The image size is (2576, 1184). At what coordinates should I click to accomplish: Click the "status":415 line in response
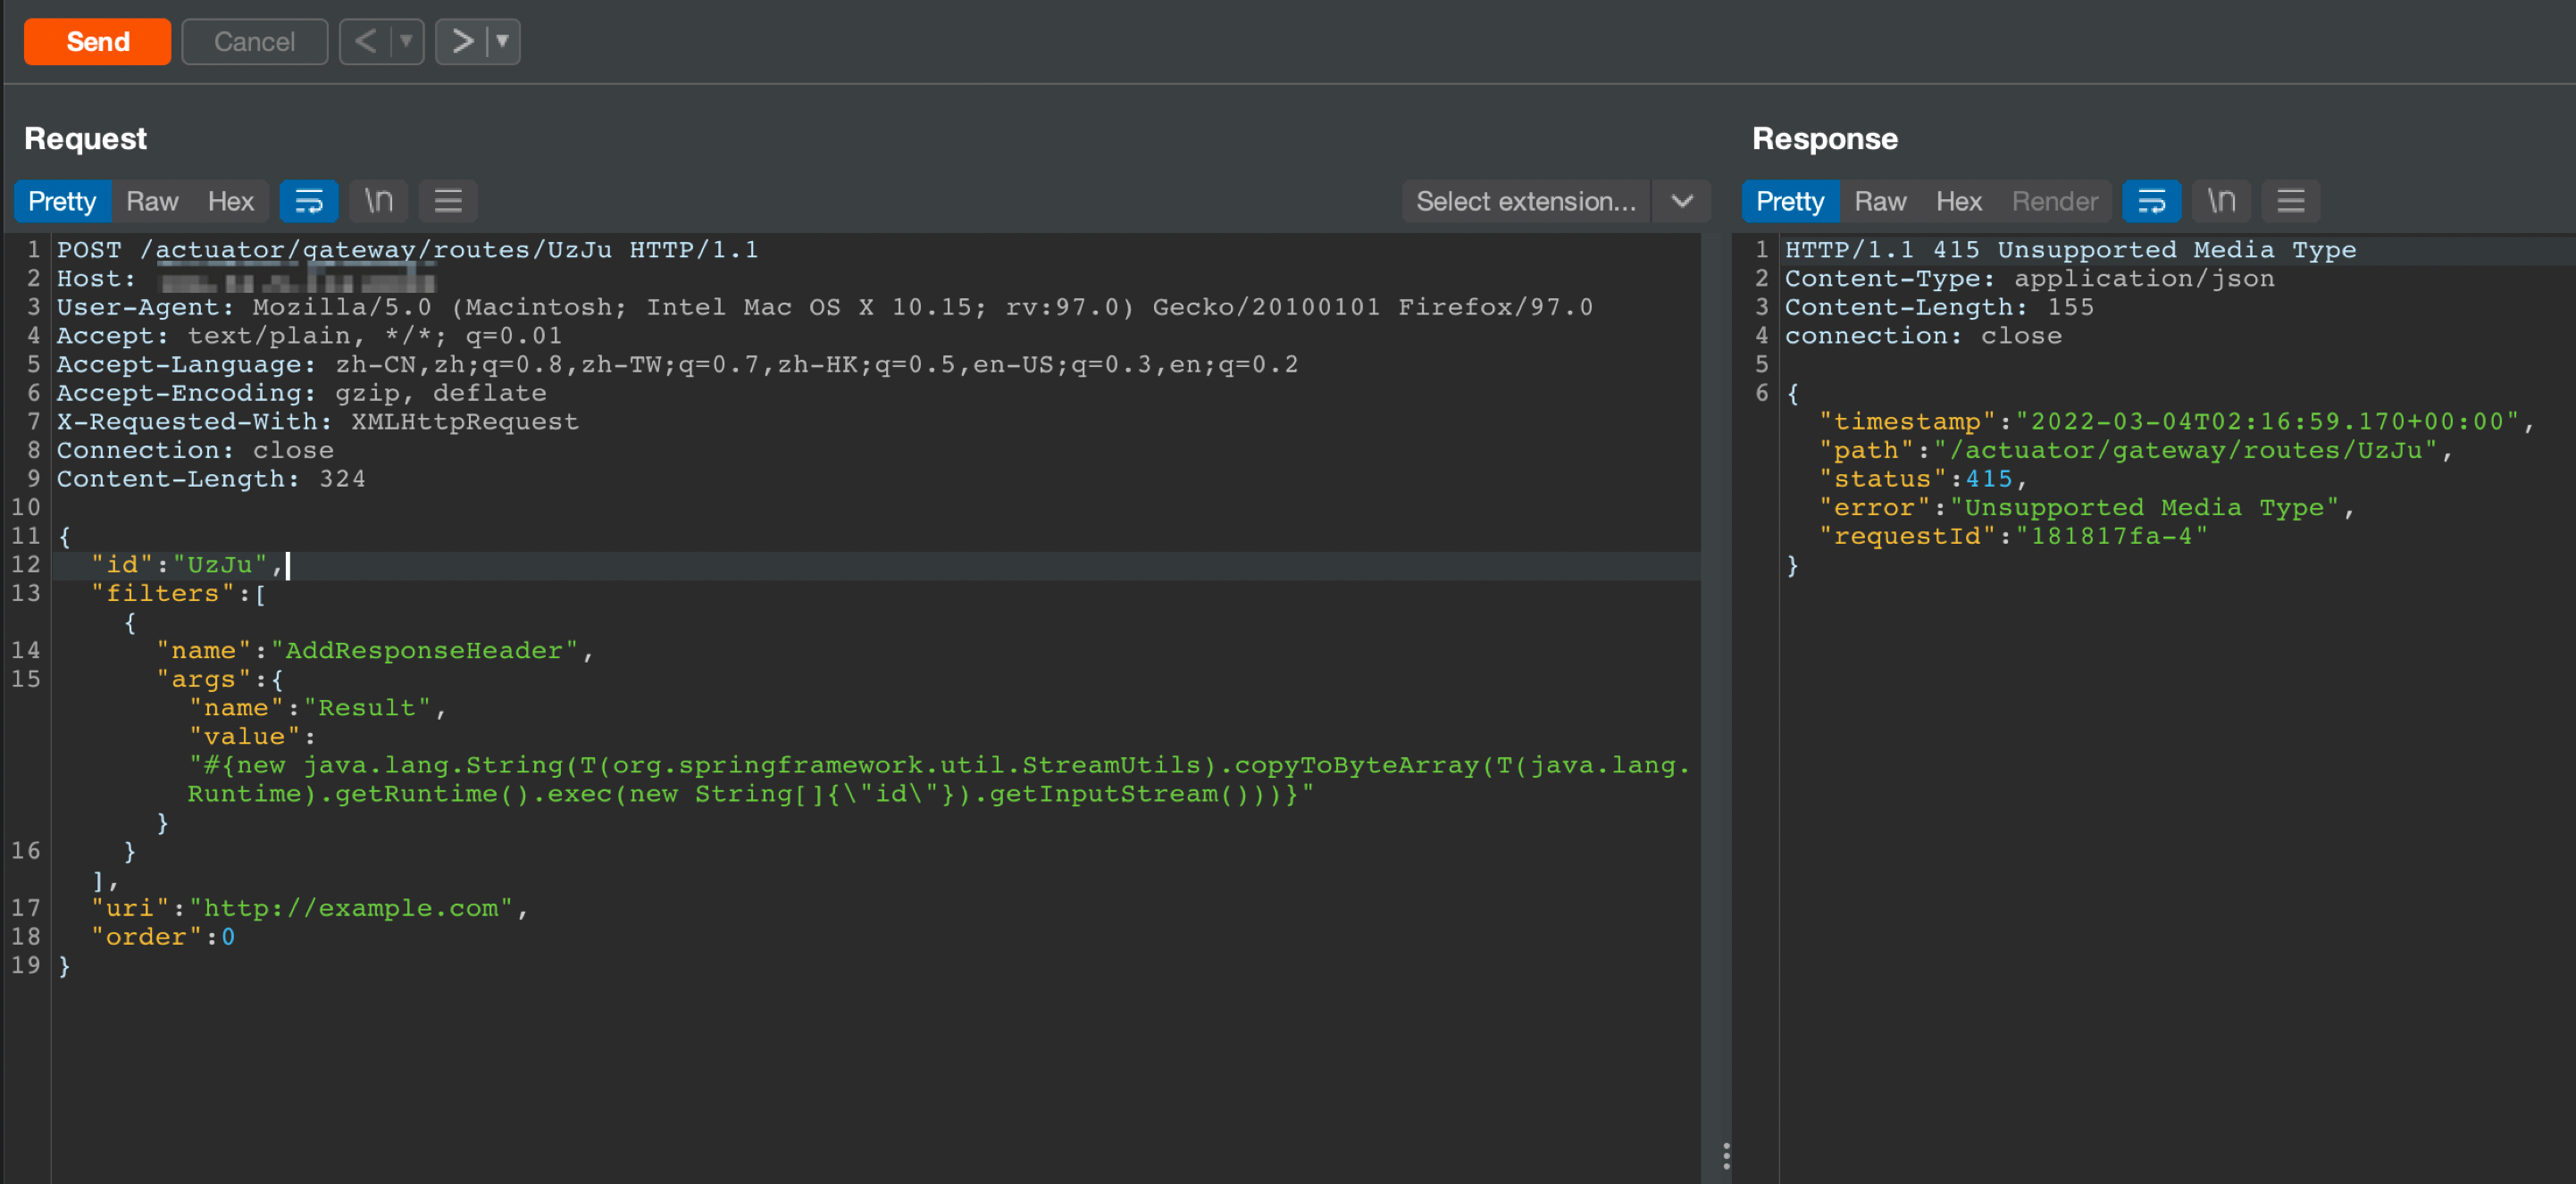1922,479
